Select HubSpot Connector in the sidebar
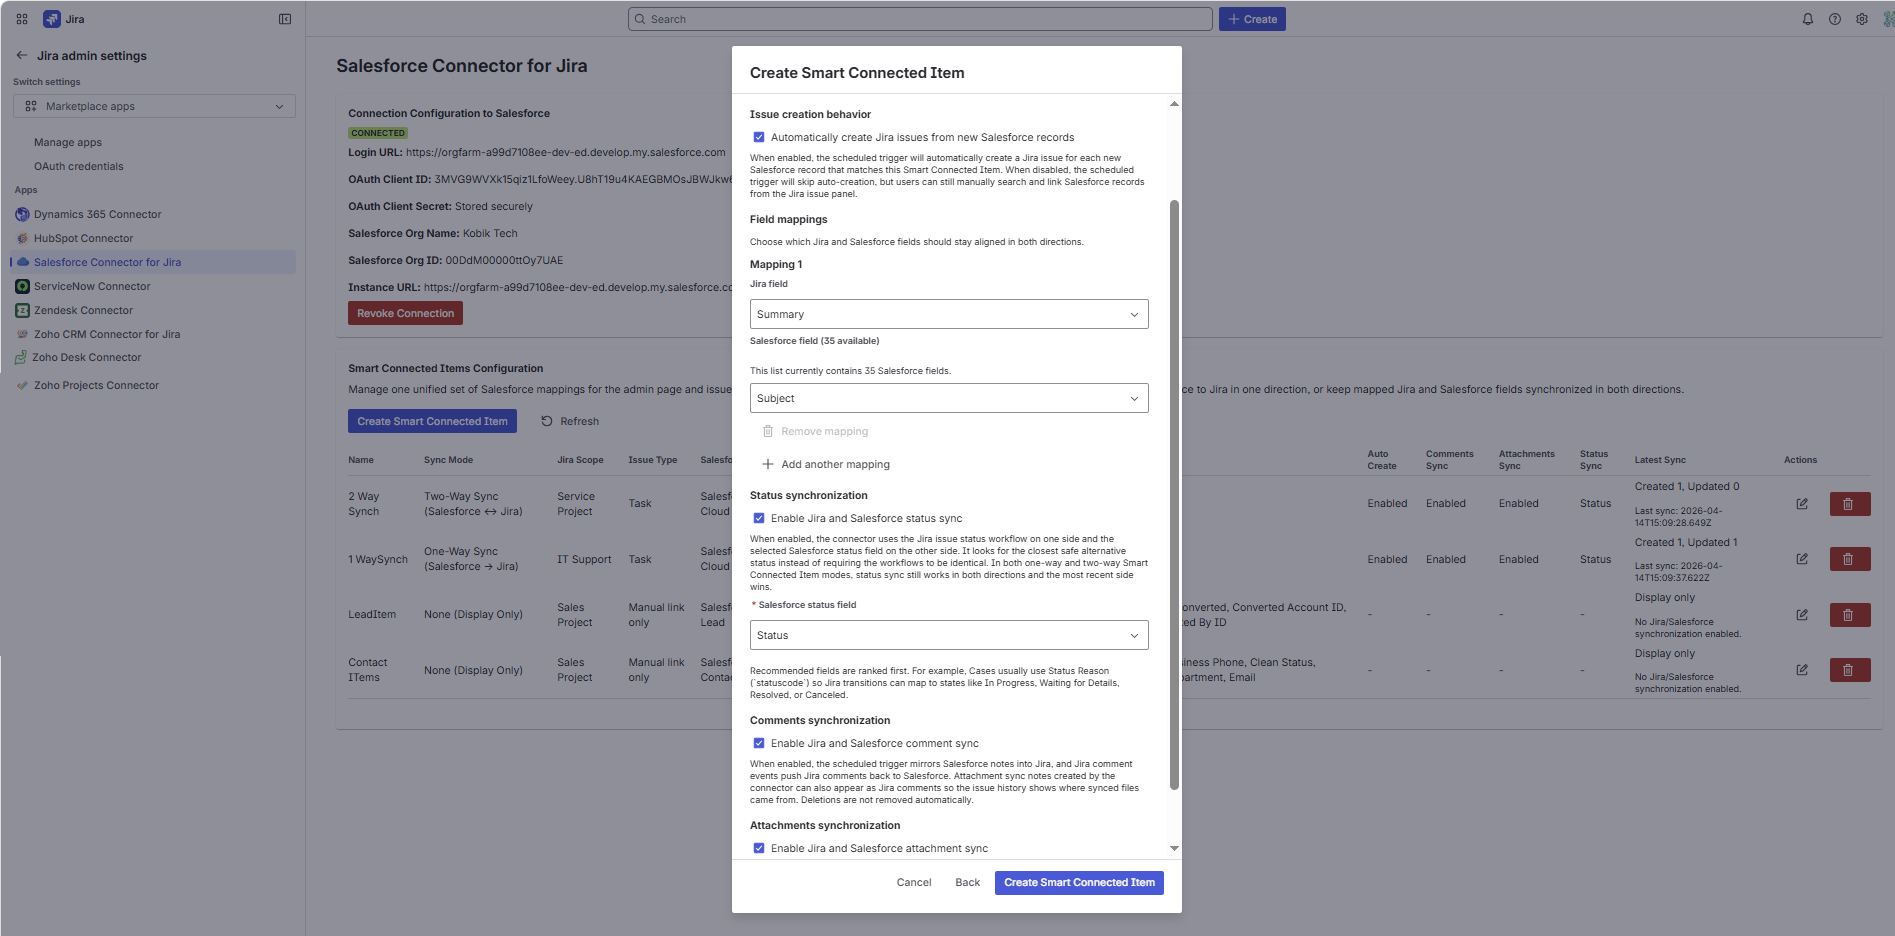This screenshot has height=936, width=1895. pos(83,238)
